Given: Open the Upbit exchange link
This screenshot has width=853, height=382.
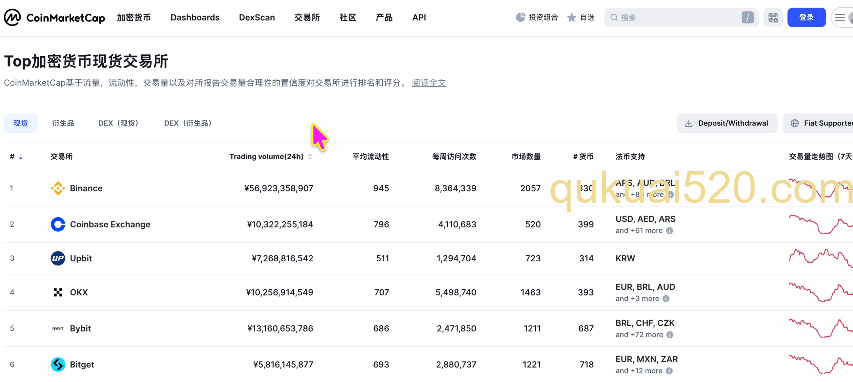Looking at the screenshot, I should [x=81, y=258].
